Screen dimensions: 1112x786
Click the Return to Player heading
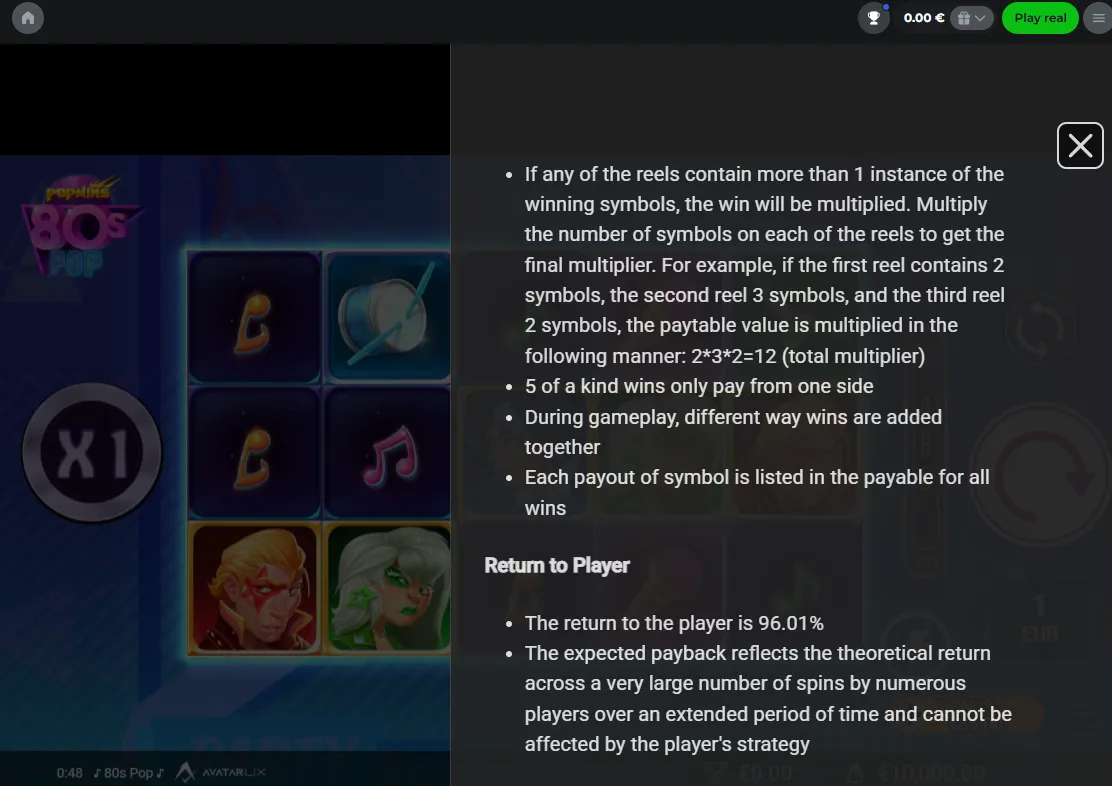tap(557, 565)
